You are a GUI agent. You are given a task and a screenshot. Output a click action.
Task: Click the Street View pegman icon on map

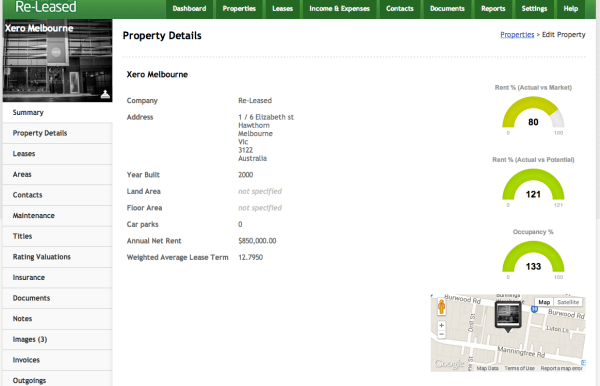coord(441,307)
